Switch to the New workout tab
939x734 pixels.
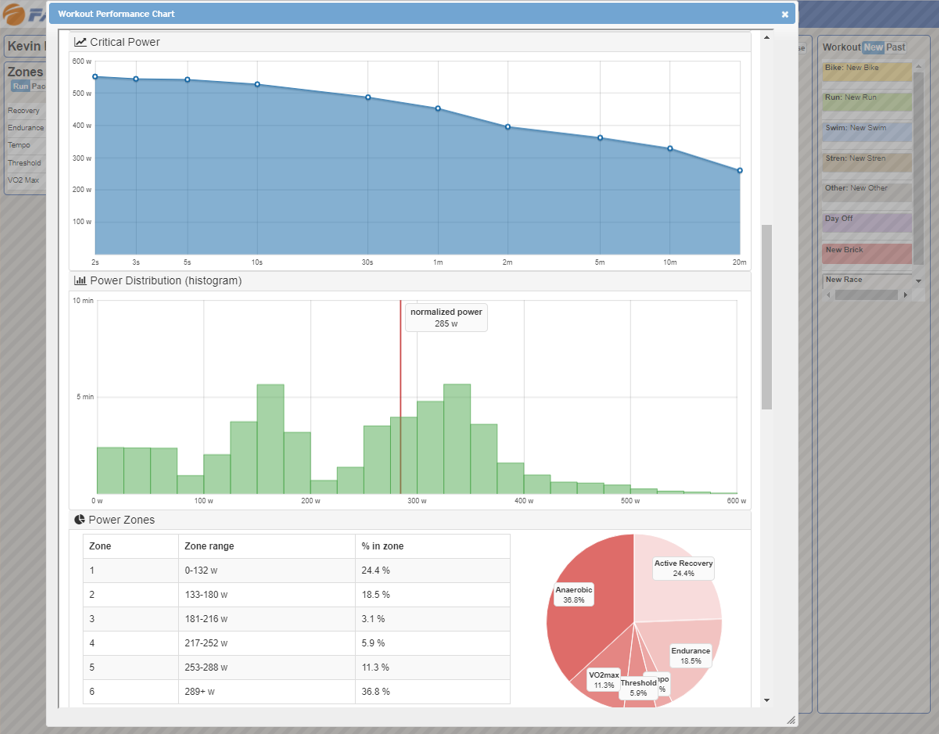873,47
